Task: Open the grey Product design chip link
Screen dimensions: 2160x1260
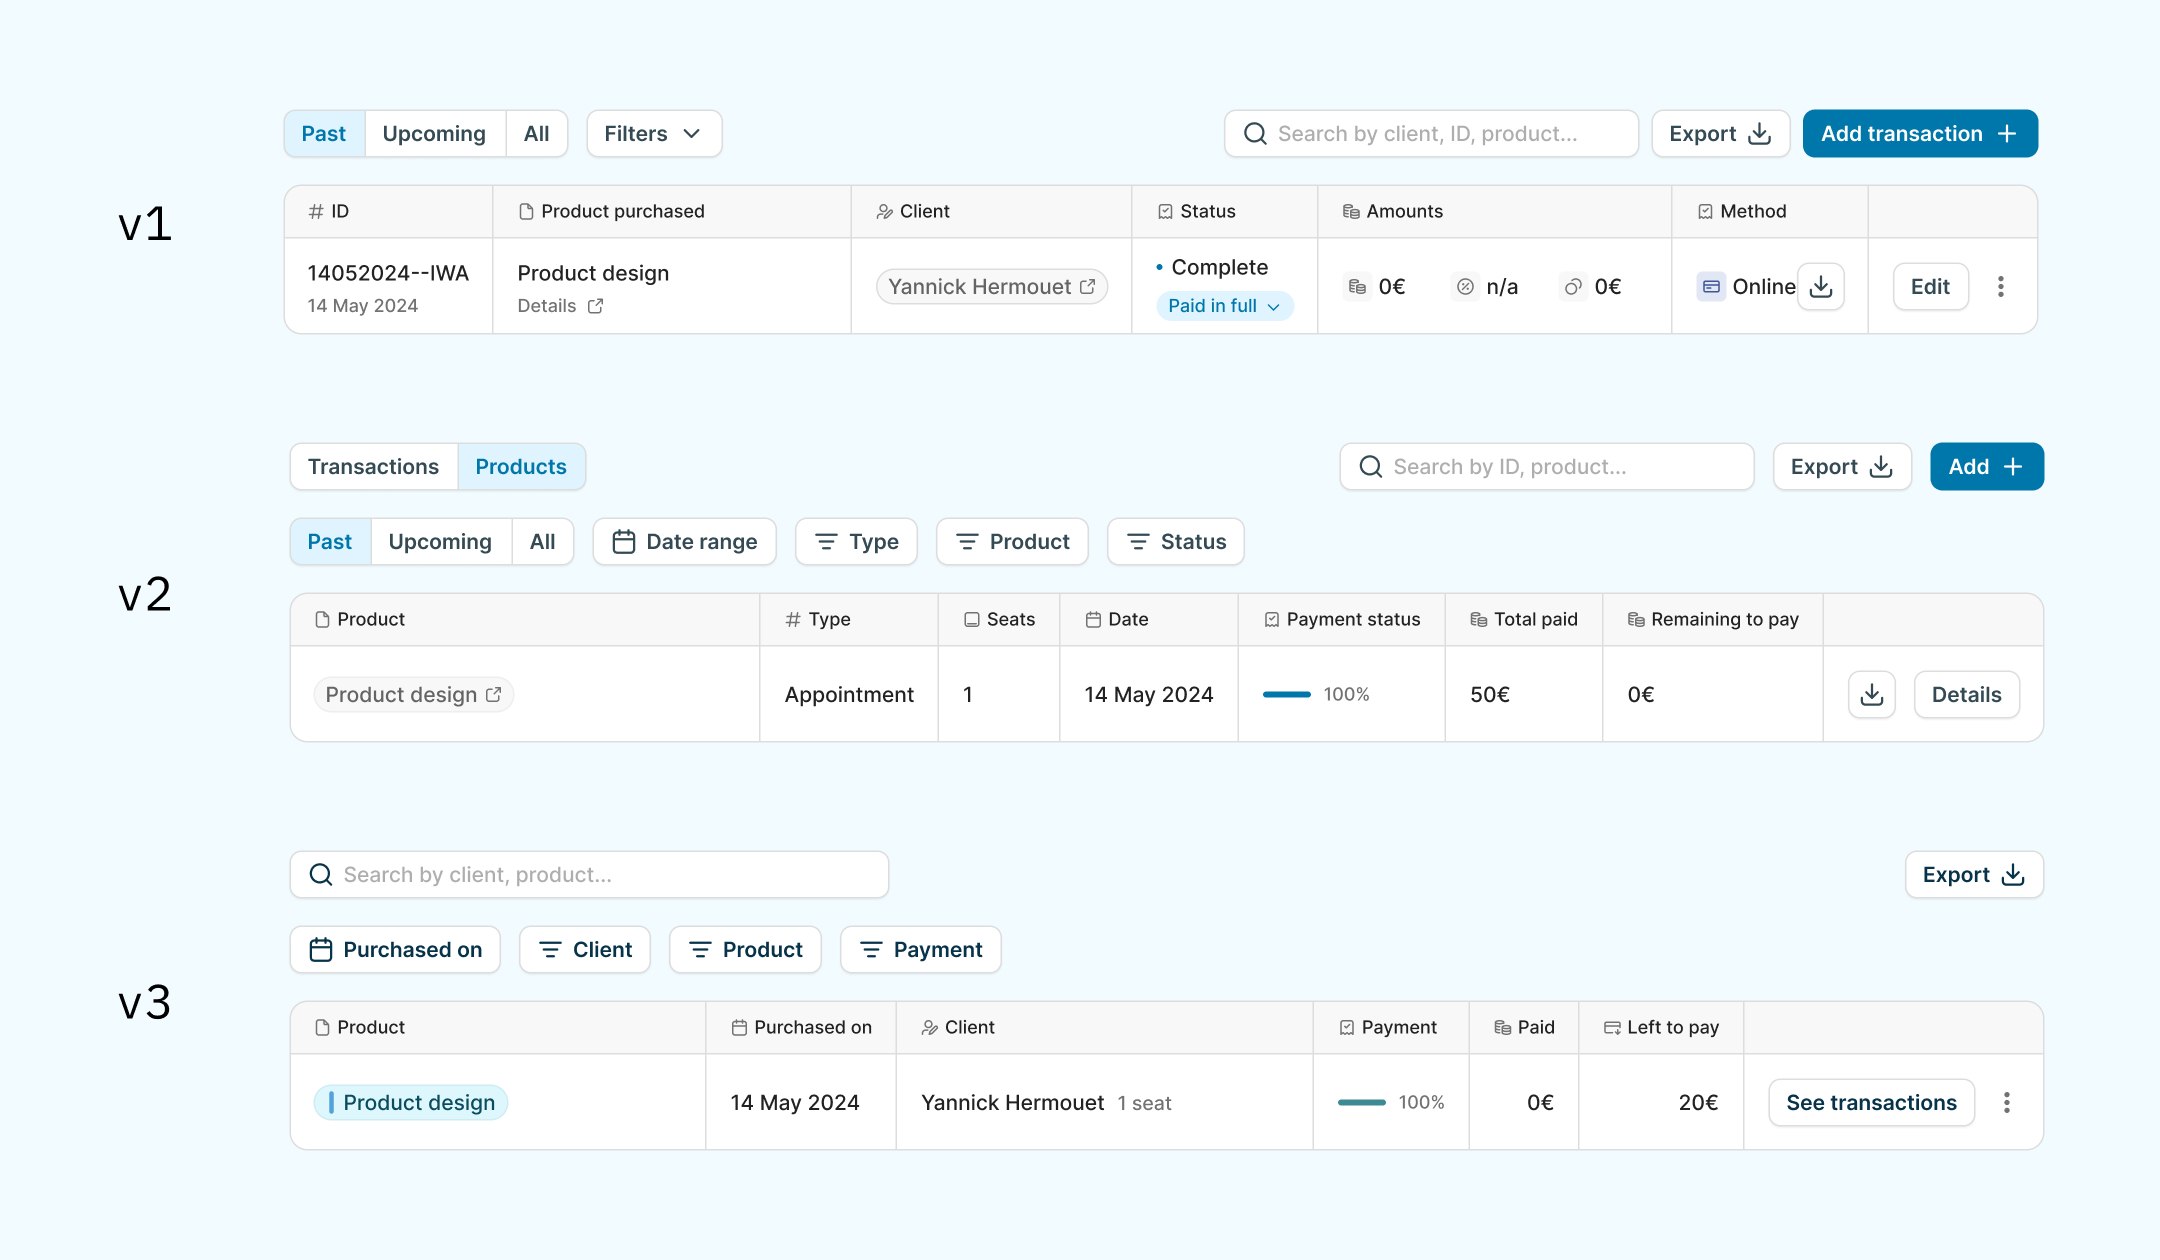Action: click(413, 695)
